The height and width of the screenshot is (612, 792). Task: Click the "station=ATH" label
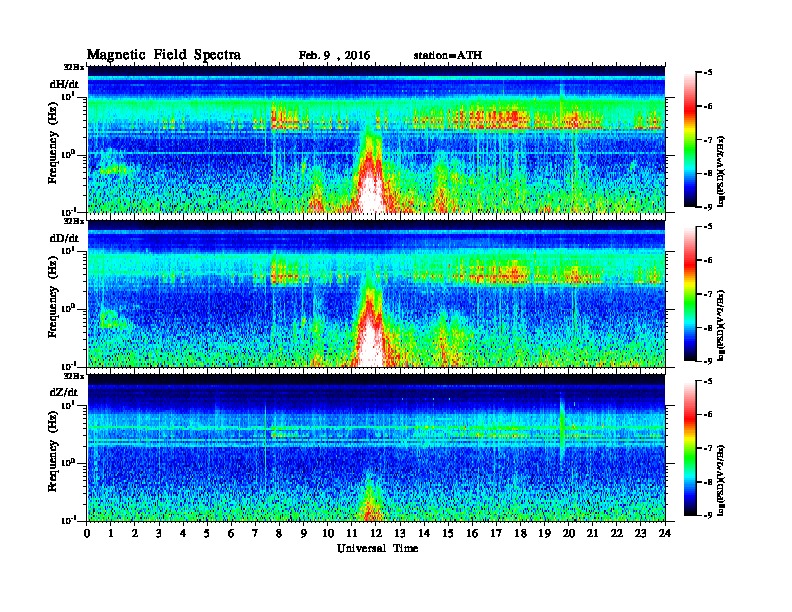[x=448, y=56]
